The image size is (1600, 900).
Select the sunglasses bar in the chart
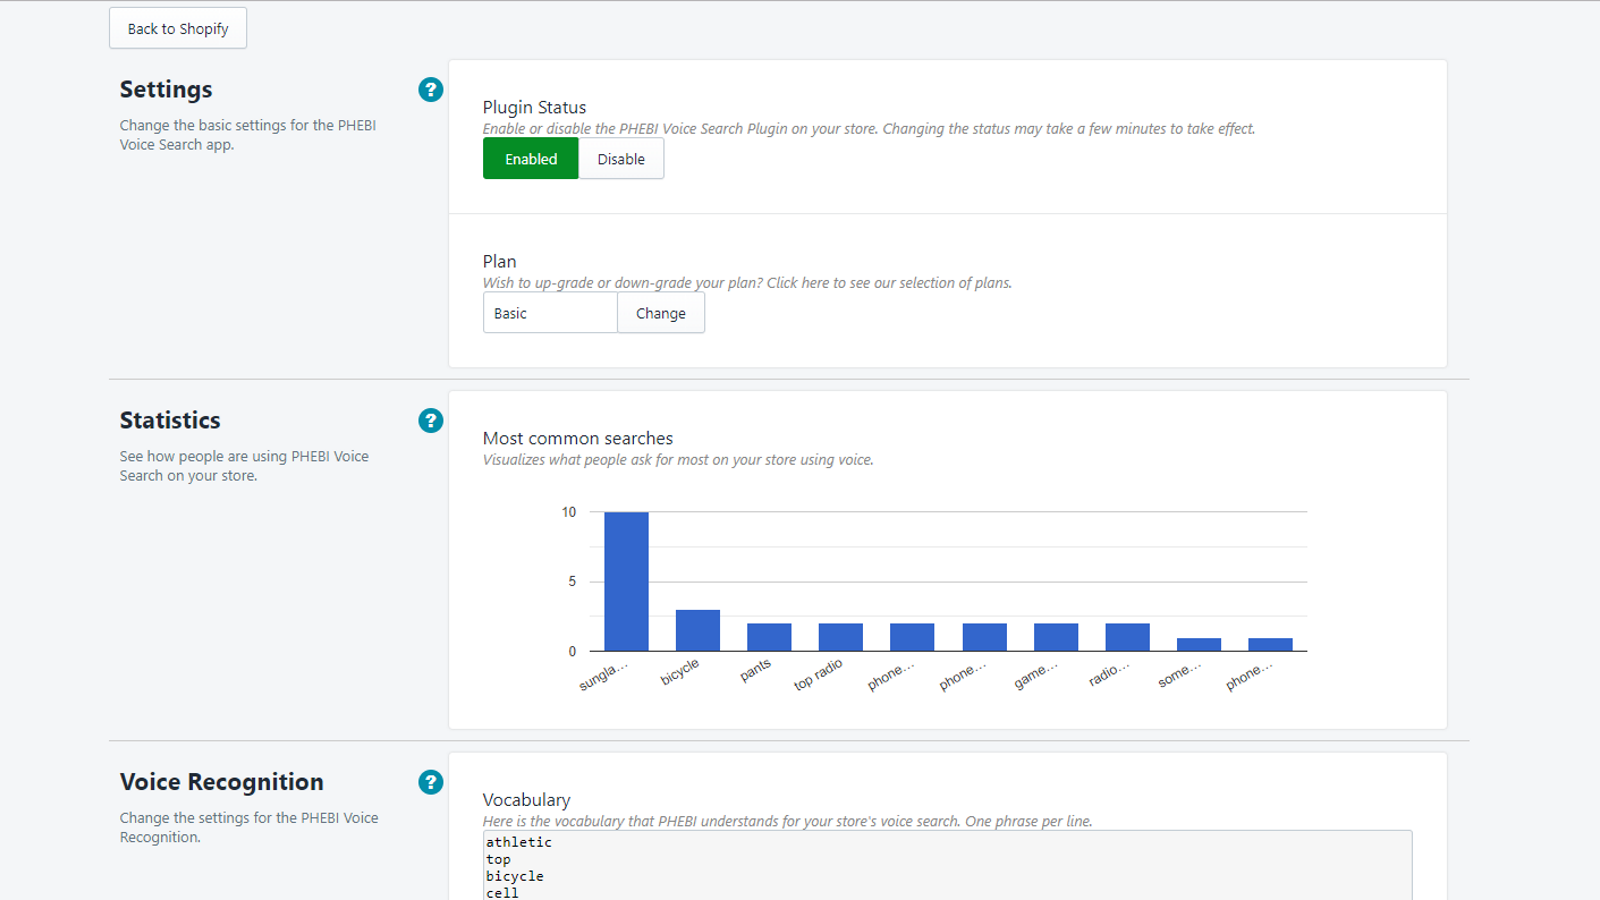pyautogui.click(x=626, y=581)
